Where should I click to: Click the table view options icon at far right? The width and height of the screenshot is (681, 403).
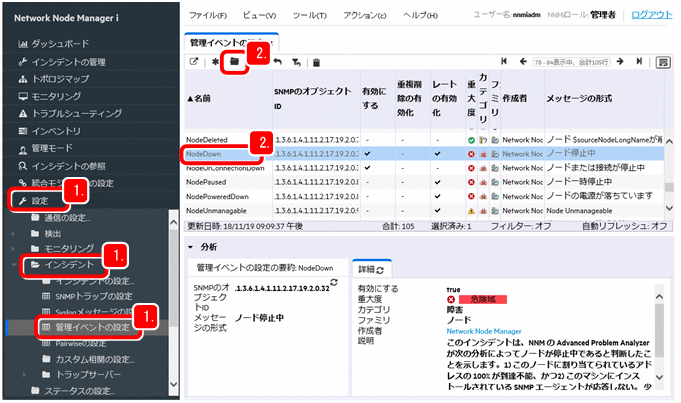[662, 62]
